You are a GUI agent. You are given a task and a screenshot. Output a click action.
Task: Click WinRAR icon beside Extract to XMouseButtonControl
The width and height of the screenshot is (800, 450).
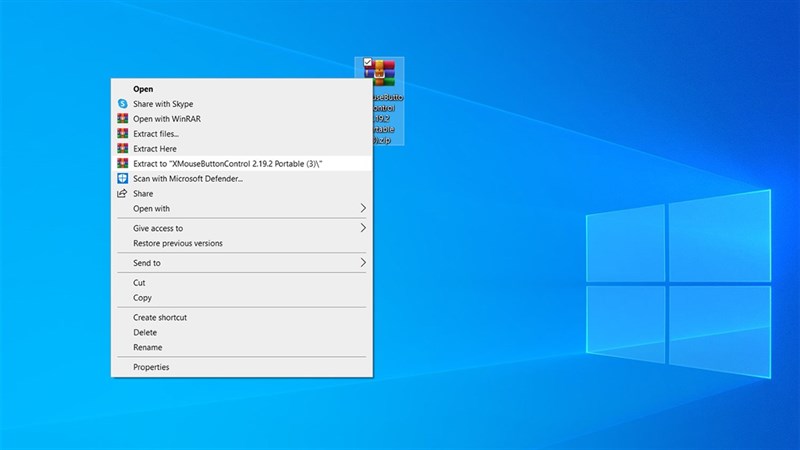(x=122, y=164)
